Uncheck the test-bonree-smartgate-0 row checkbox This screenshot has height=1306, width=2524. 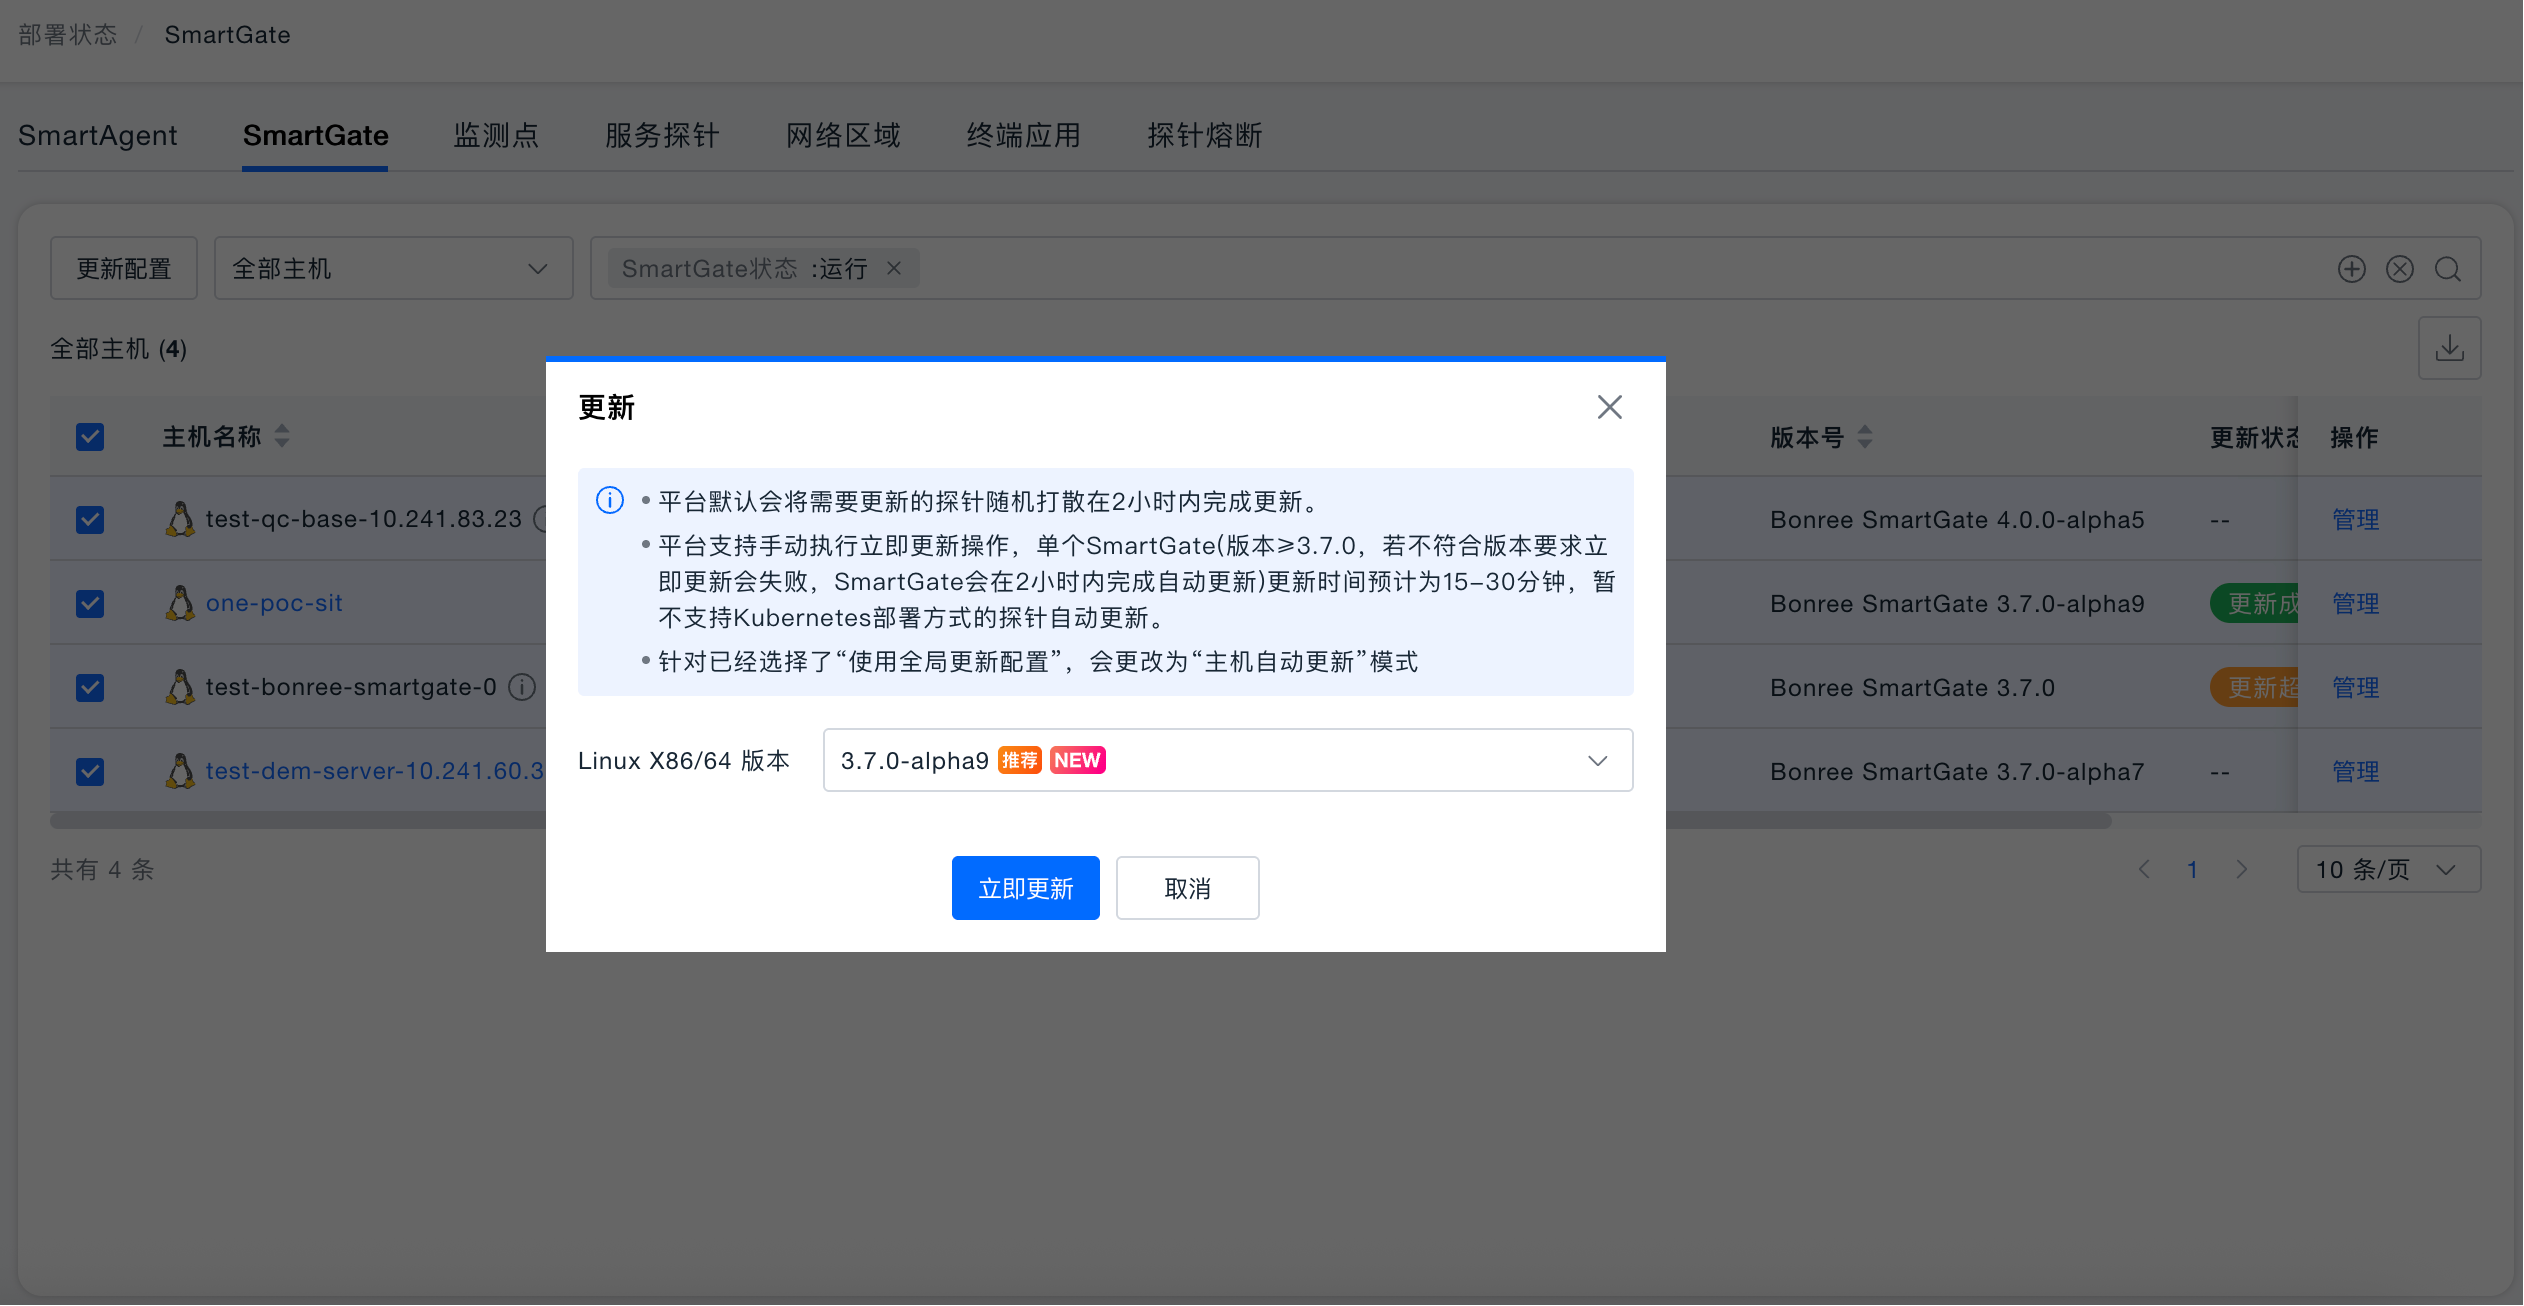click(90, 687)
